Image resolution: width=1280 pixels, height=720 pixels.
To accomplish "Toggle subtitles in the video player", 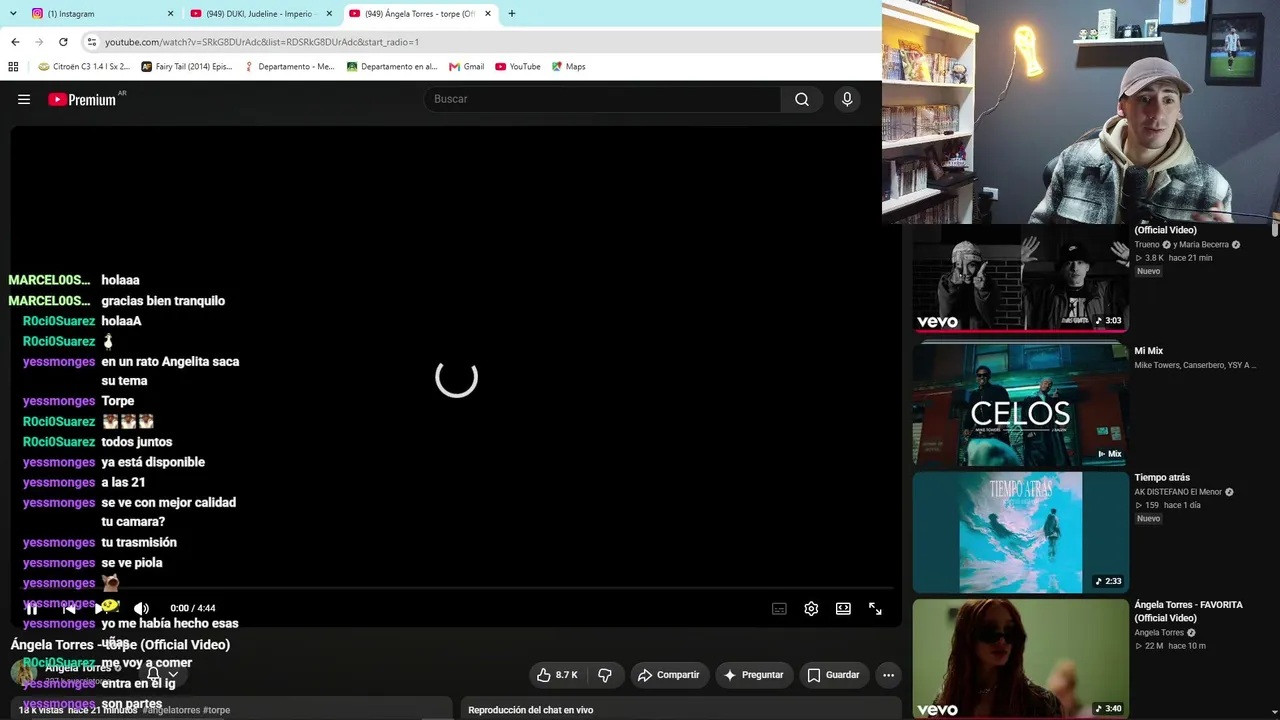I will point(779,608).
